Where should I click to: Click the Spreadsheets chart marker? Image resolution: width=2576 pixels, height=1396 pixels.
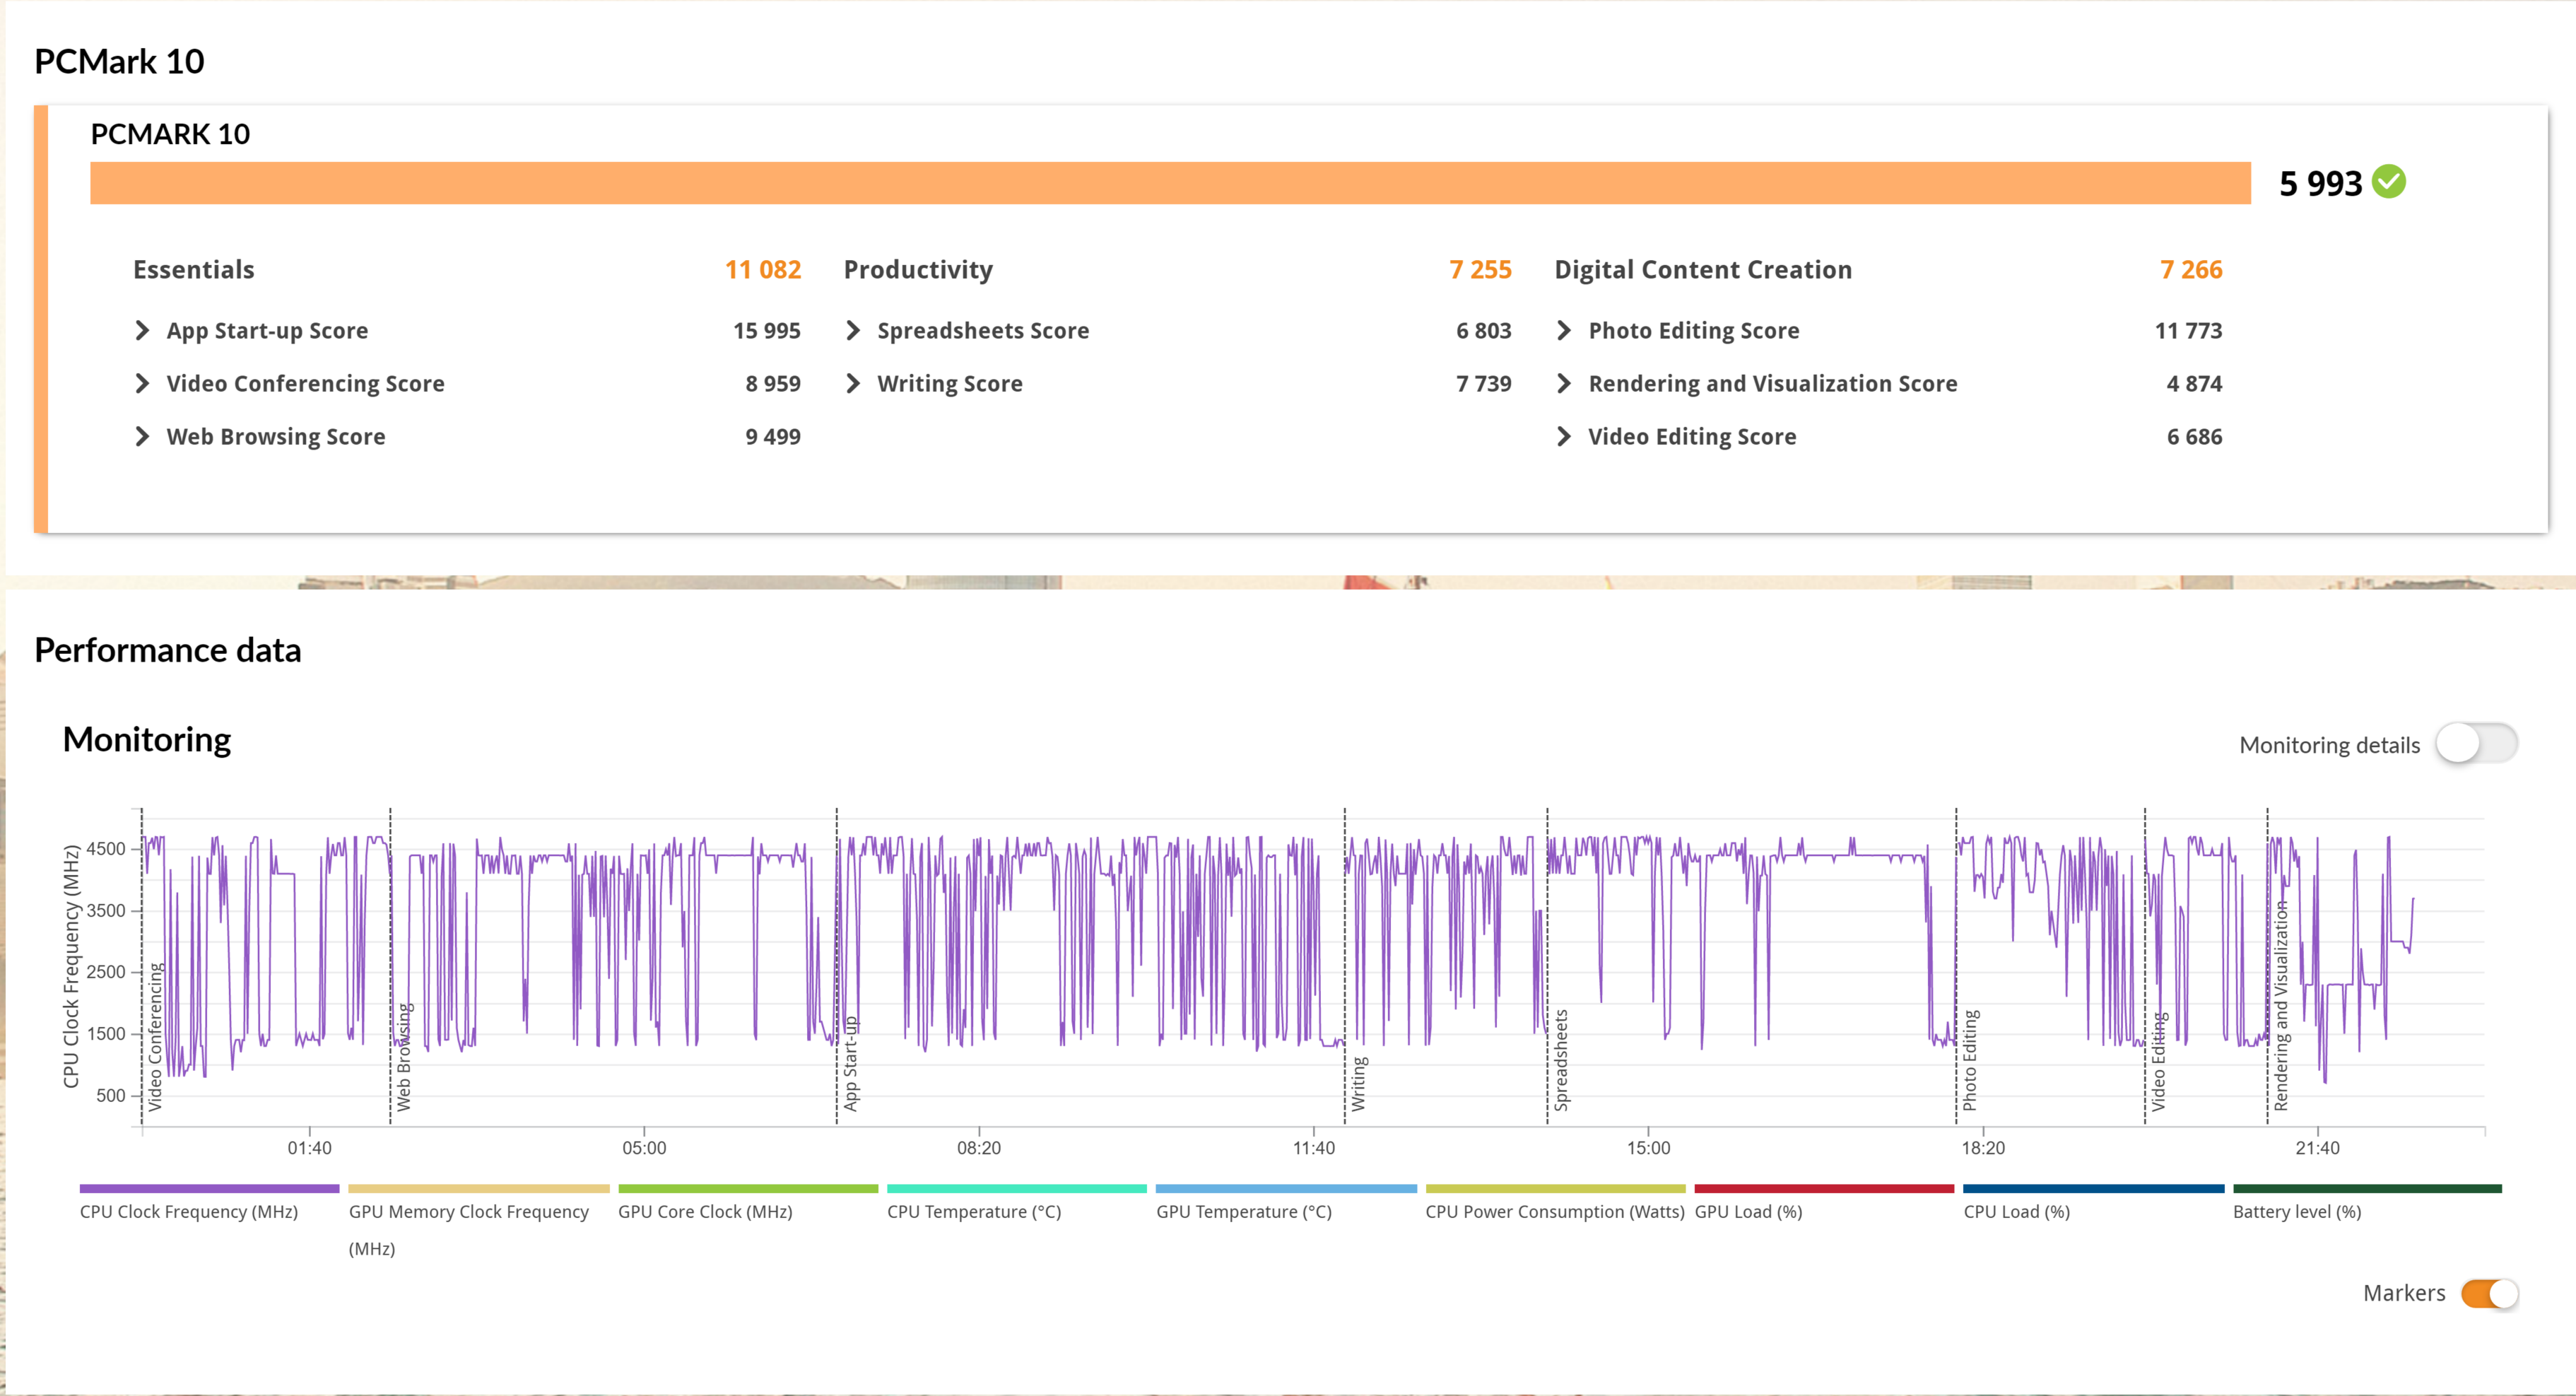tap(1561, 1061)
